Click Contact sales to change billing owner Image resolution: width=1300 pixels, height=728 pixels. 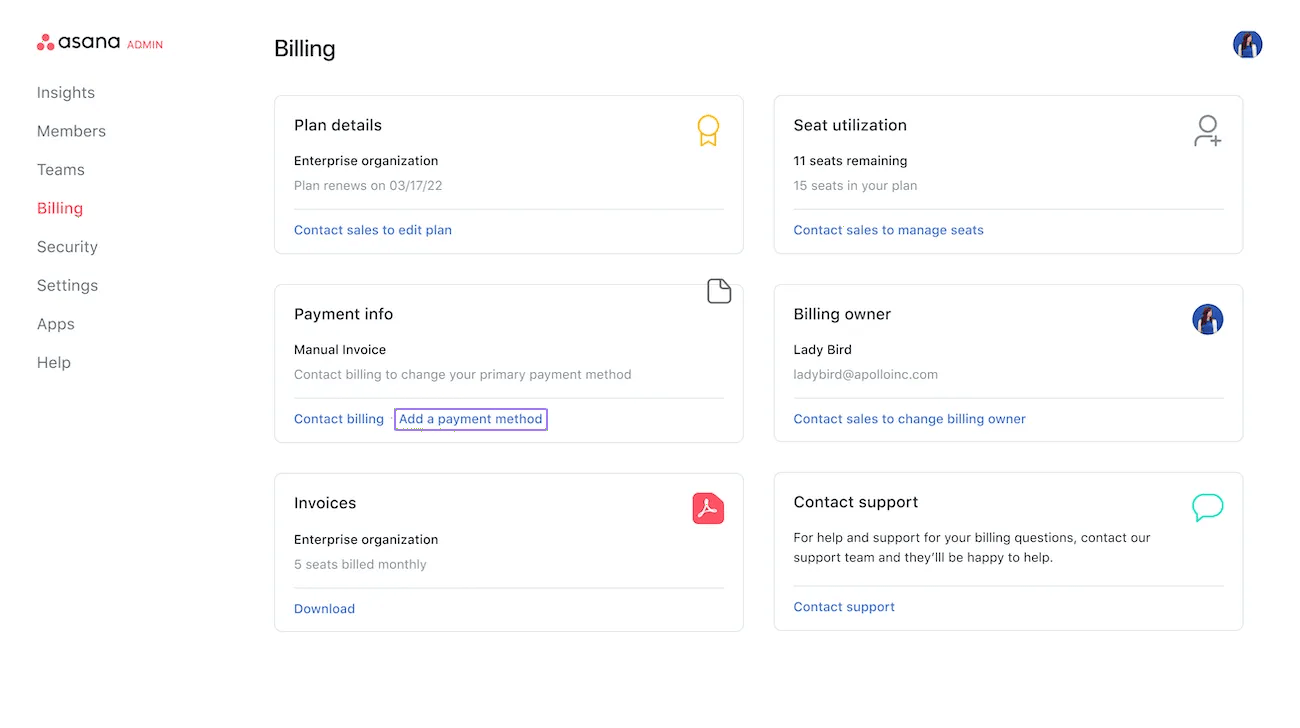909,419
